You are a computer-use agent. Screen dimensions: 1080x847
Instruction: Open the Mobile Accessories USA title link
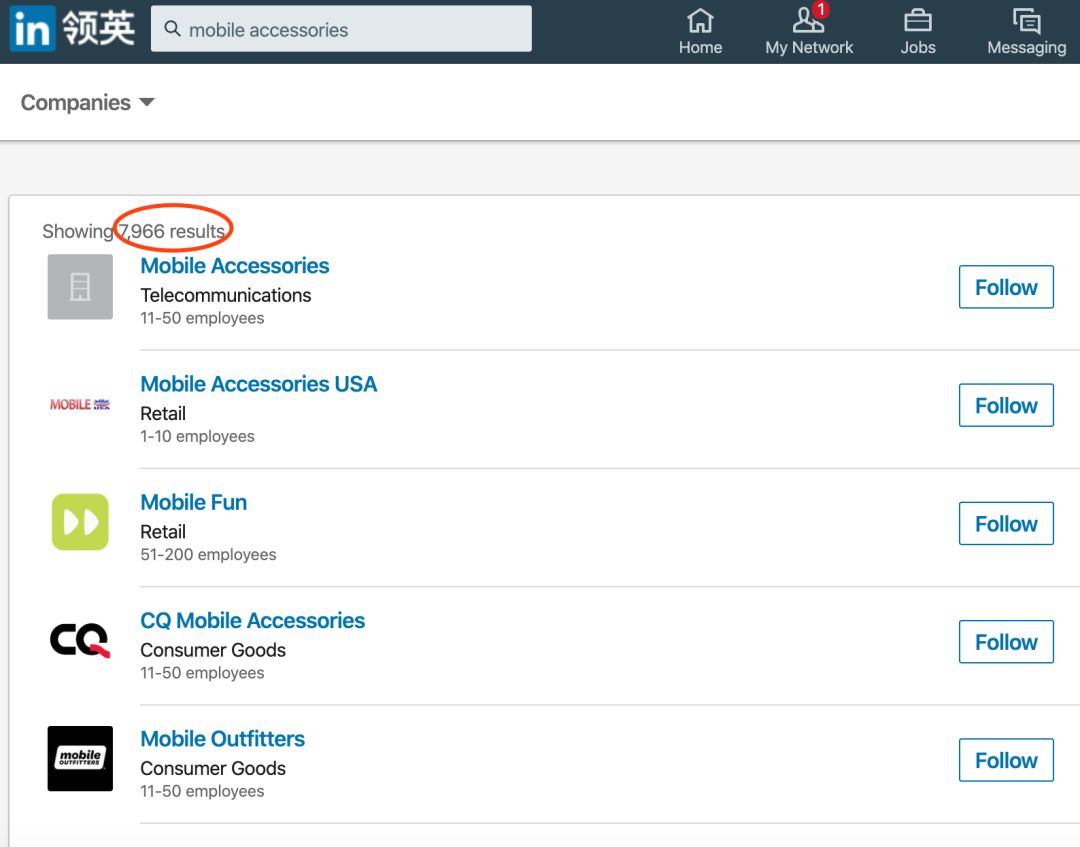(x=258, y=384)
